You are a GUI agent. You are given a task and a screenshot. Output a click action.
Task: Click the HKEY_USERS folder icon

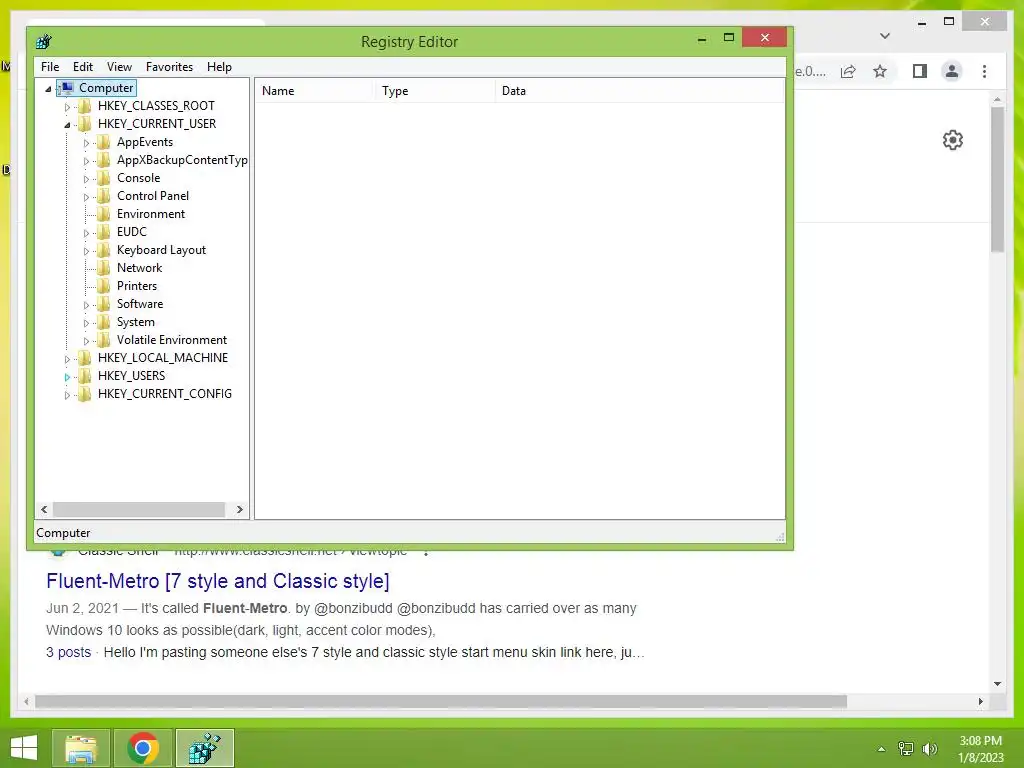coord(84,376)
